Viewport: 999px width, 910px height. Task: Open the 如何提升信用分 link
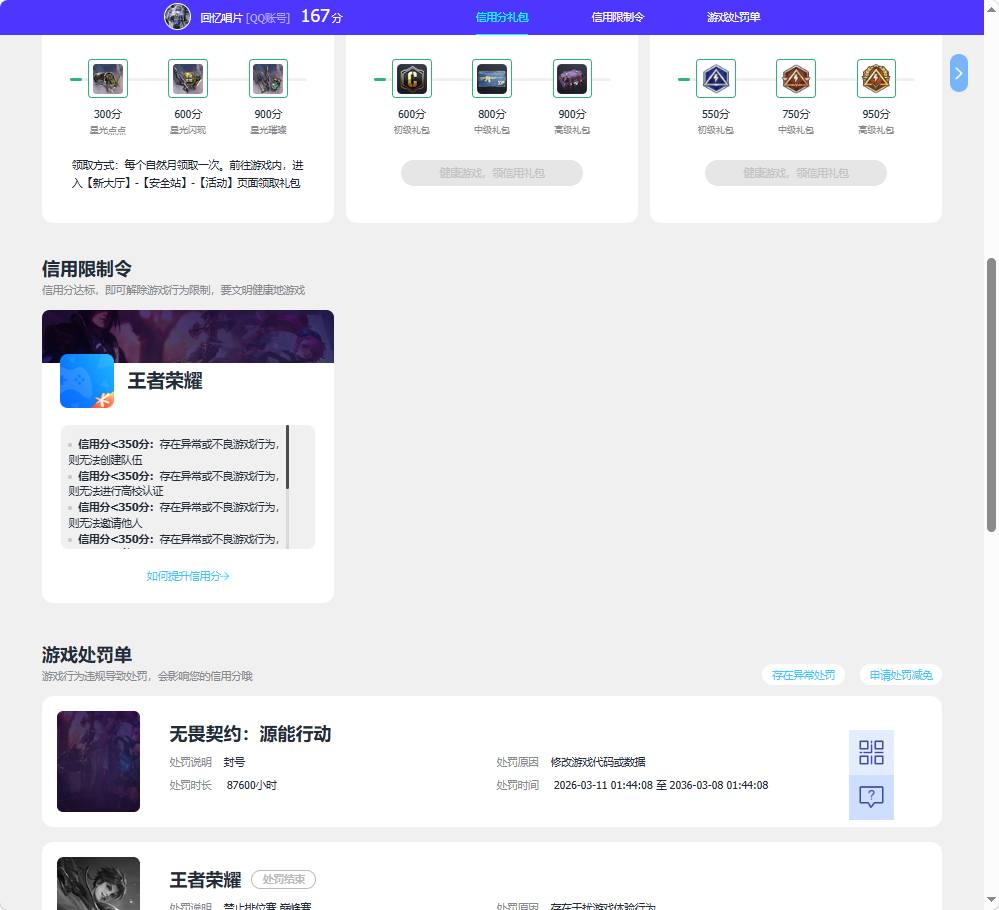pos(188,576)
